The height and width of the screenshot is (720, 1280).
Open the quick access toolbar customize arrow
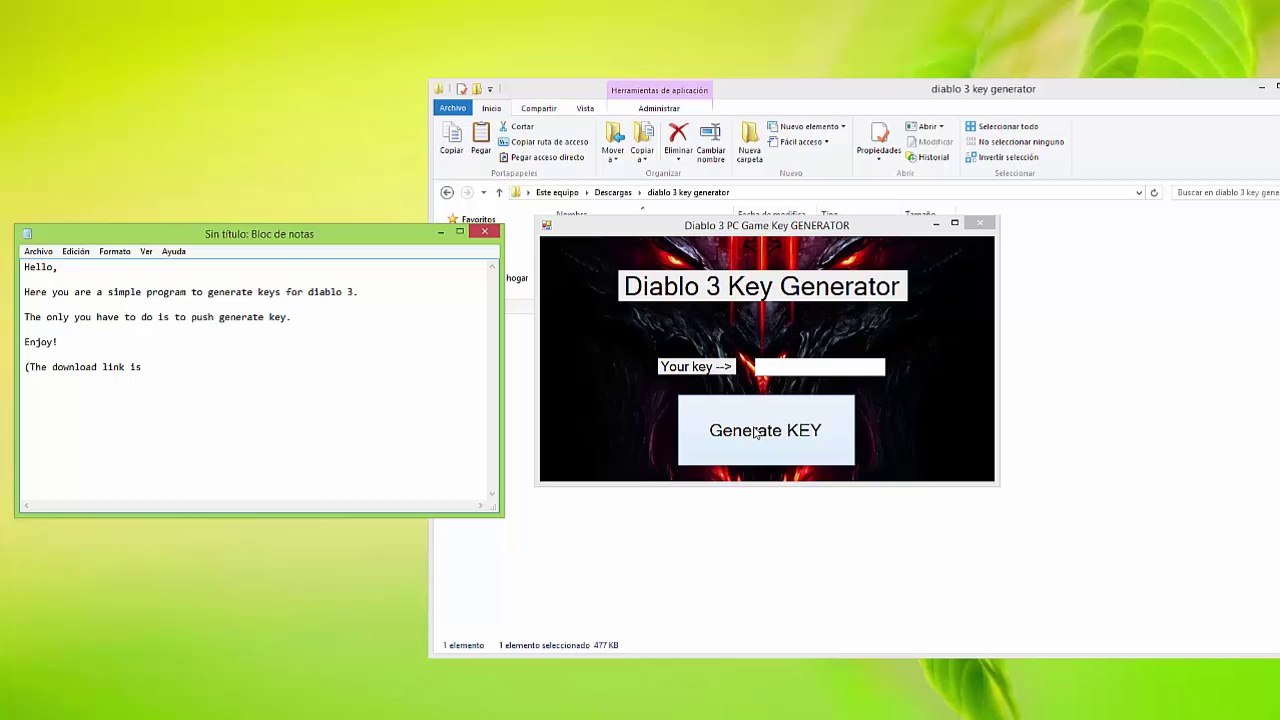(x=490, y=89)
